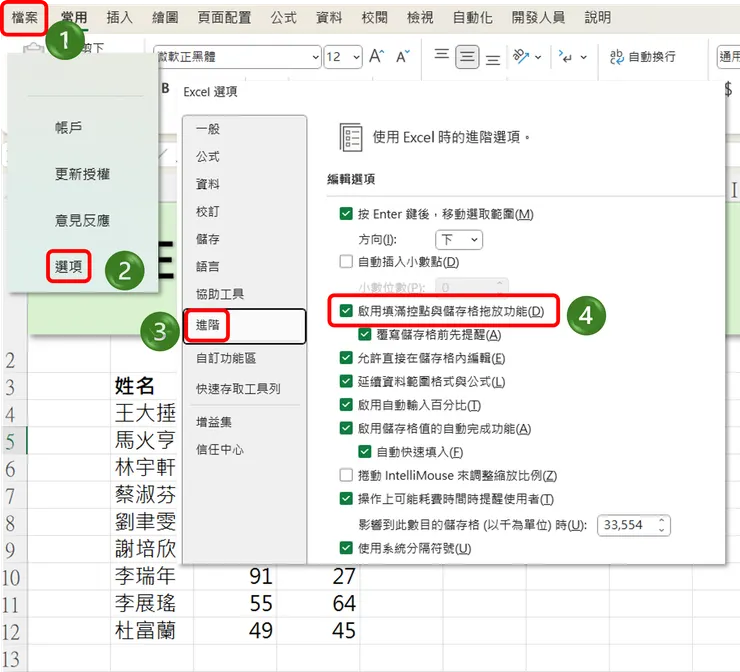Click the 自動換行 wrap text button
Screen dimensions: 740x672
(x=643, y=57)
